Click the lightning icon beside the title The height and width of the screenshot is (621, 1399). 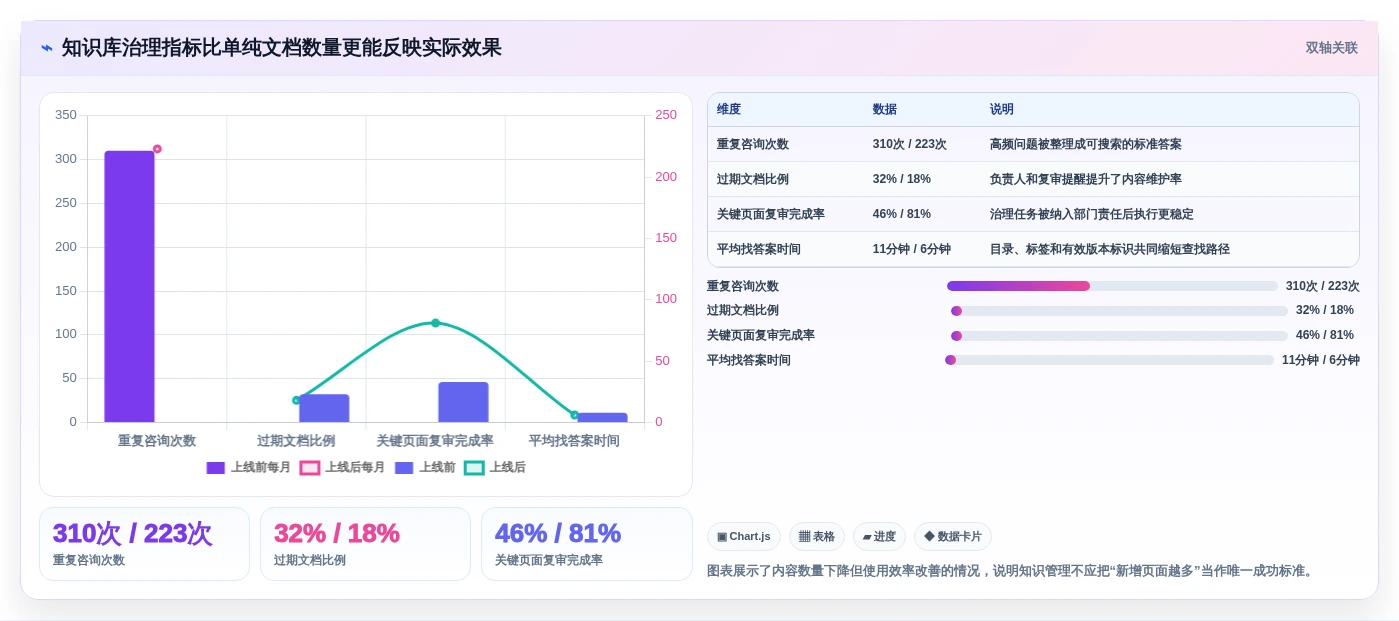click(x=47, y=48)
